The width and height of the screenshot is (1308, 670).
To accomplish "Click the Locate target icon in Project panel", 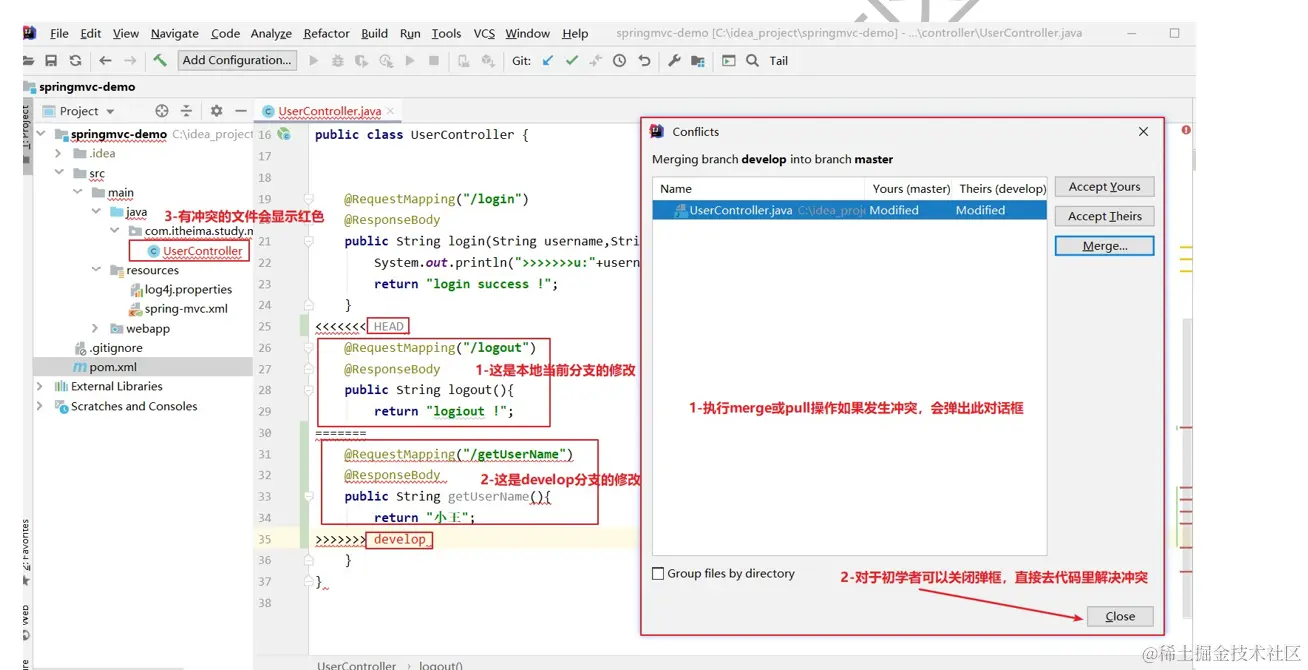I will [162, 111].
